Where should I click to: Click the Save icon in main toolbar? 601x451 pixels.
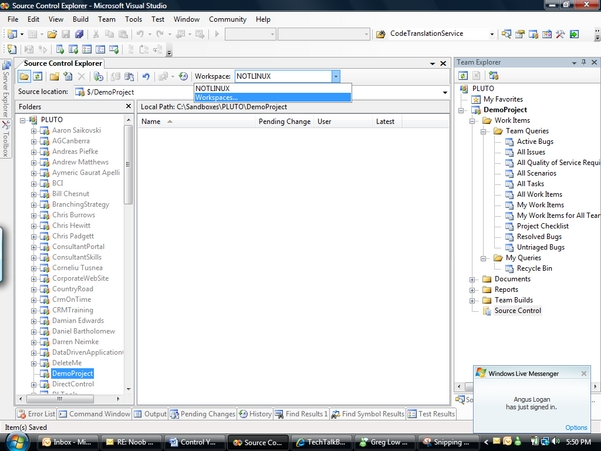click(66, 34)
